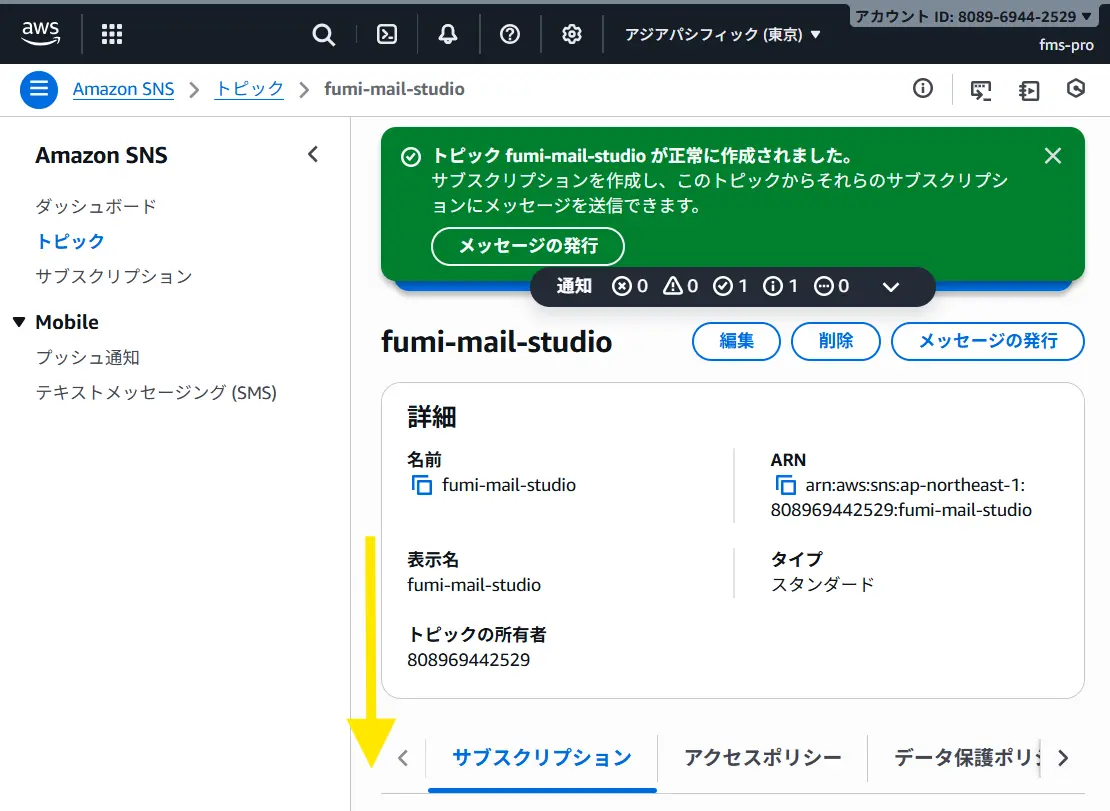The width and height of the screenshot is (1110, 811).
Task: Open the help question mark icon
Action: click(x=510, y=35)
